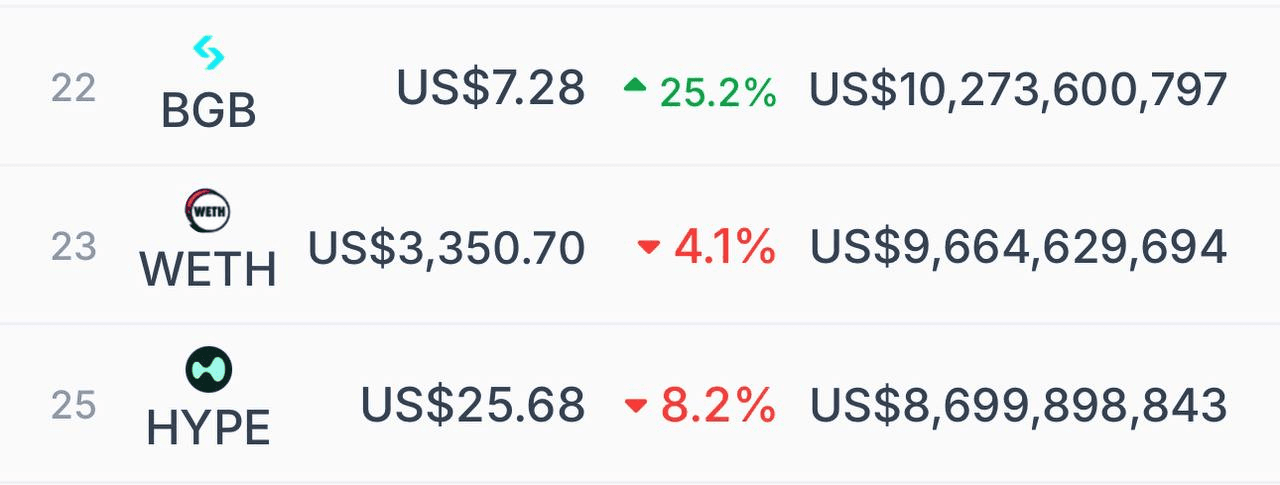Click the WETH coin logo icon

point(208,211)
